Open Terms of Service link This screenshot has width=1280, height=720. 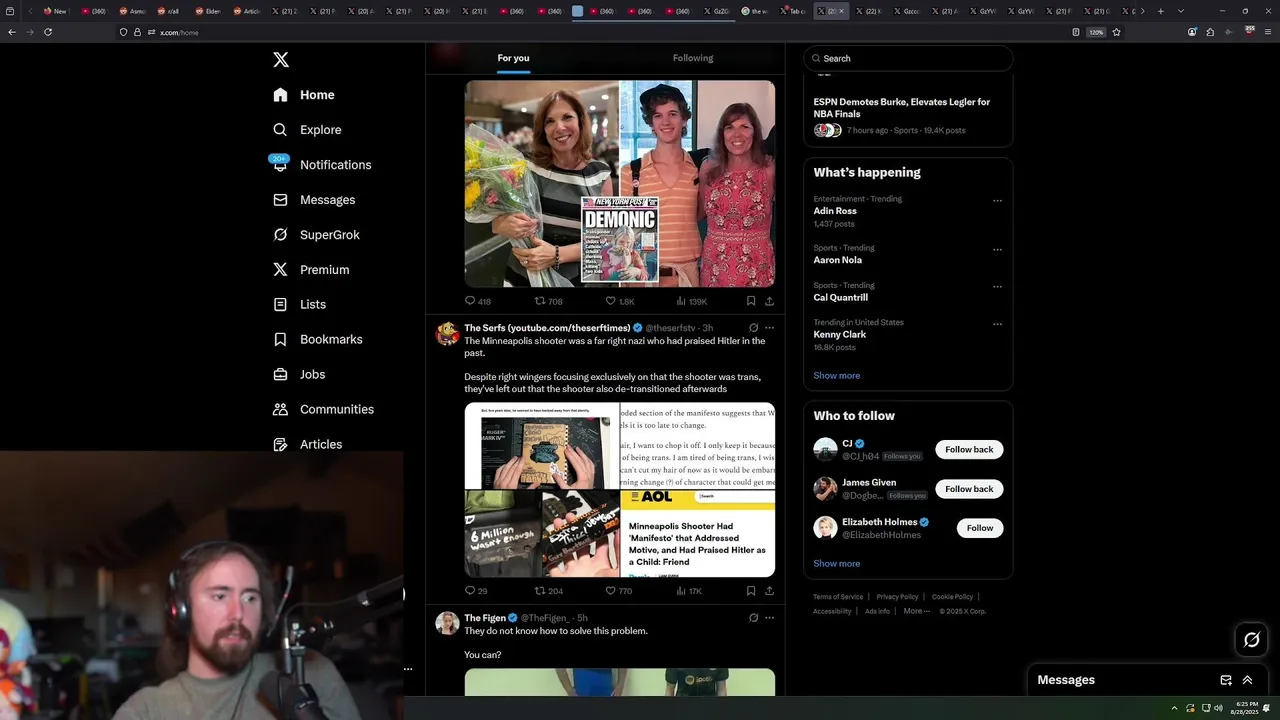coord(838,597)
